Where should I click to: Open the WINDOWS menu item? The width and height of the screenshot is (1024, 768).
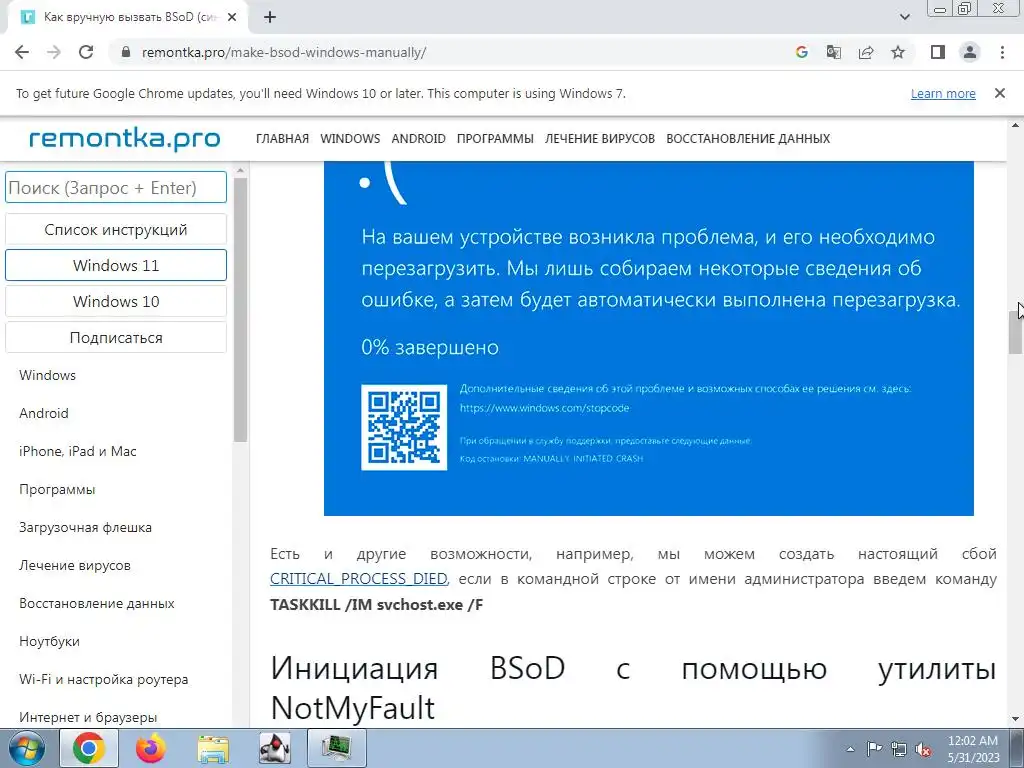tap(350, 138)
